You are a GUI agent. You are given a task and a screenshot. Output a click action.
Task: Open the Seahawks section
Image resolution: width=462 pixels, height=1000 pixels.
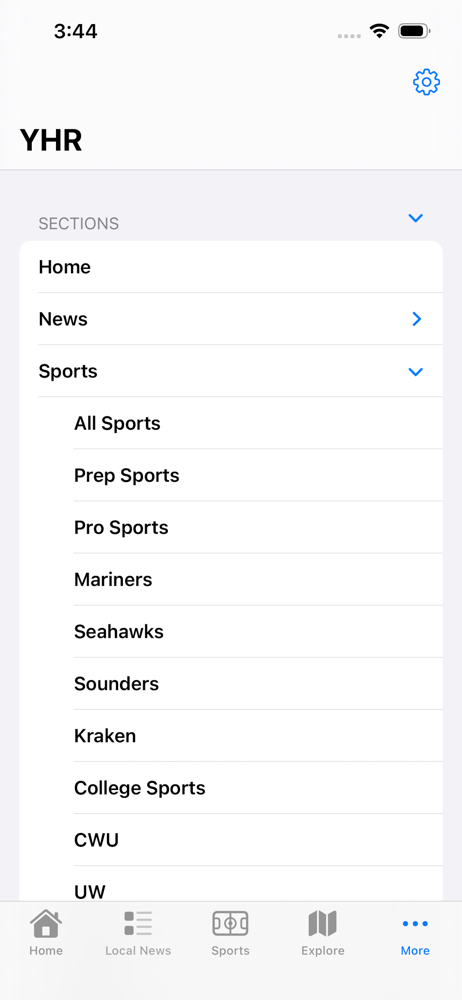(x=258, y=632)
